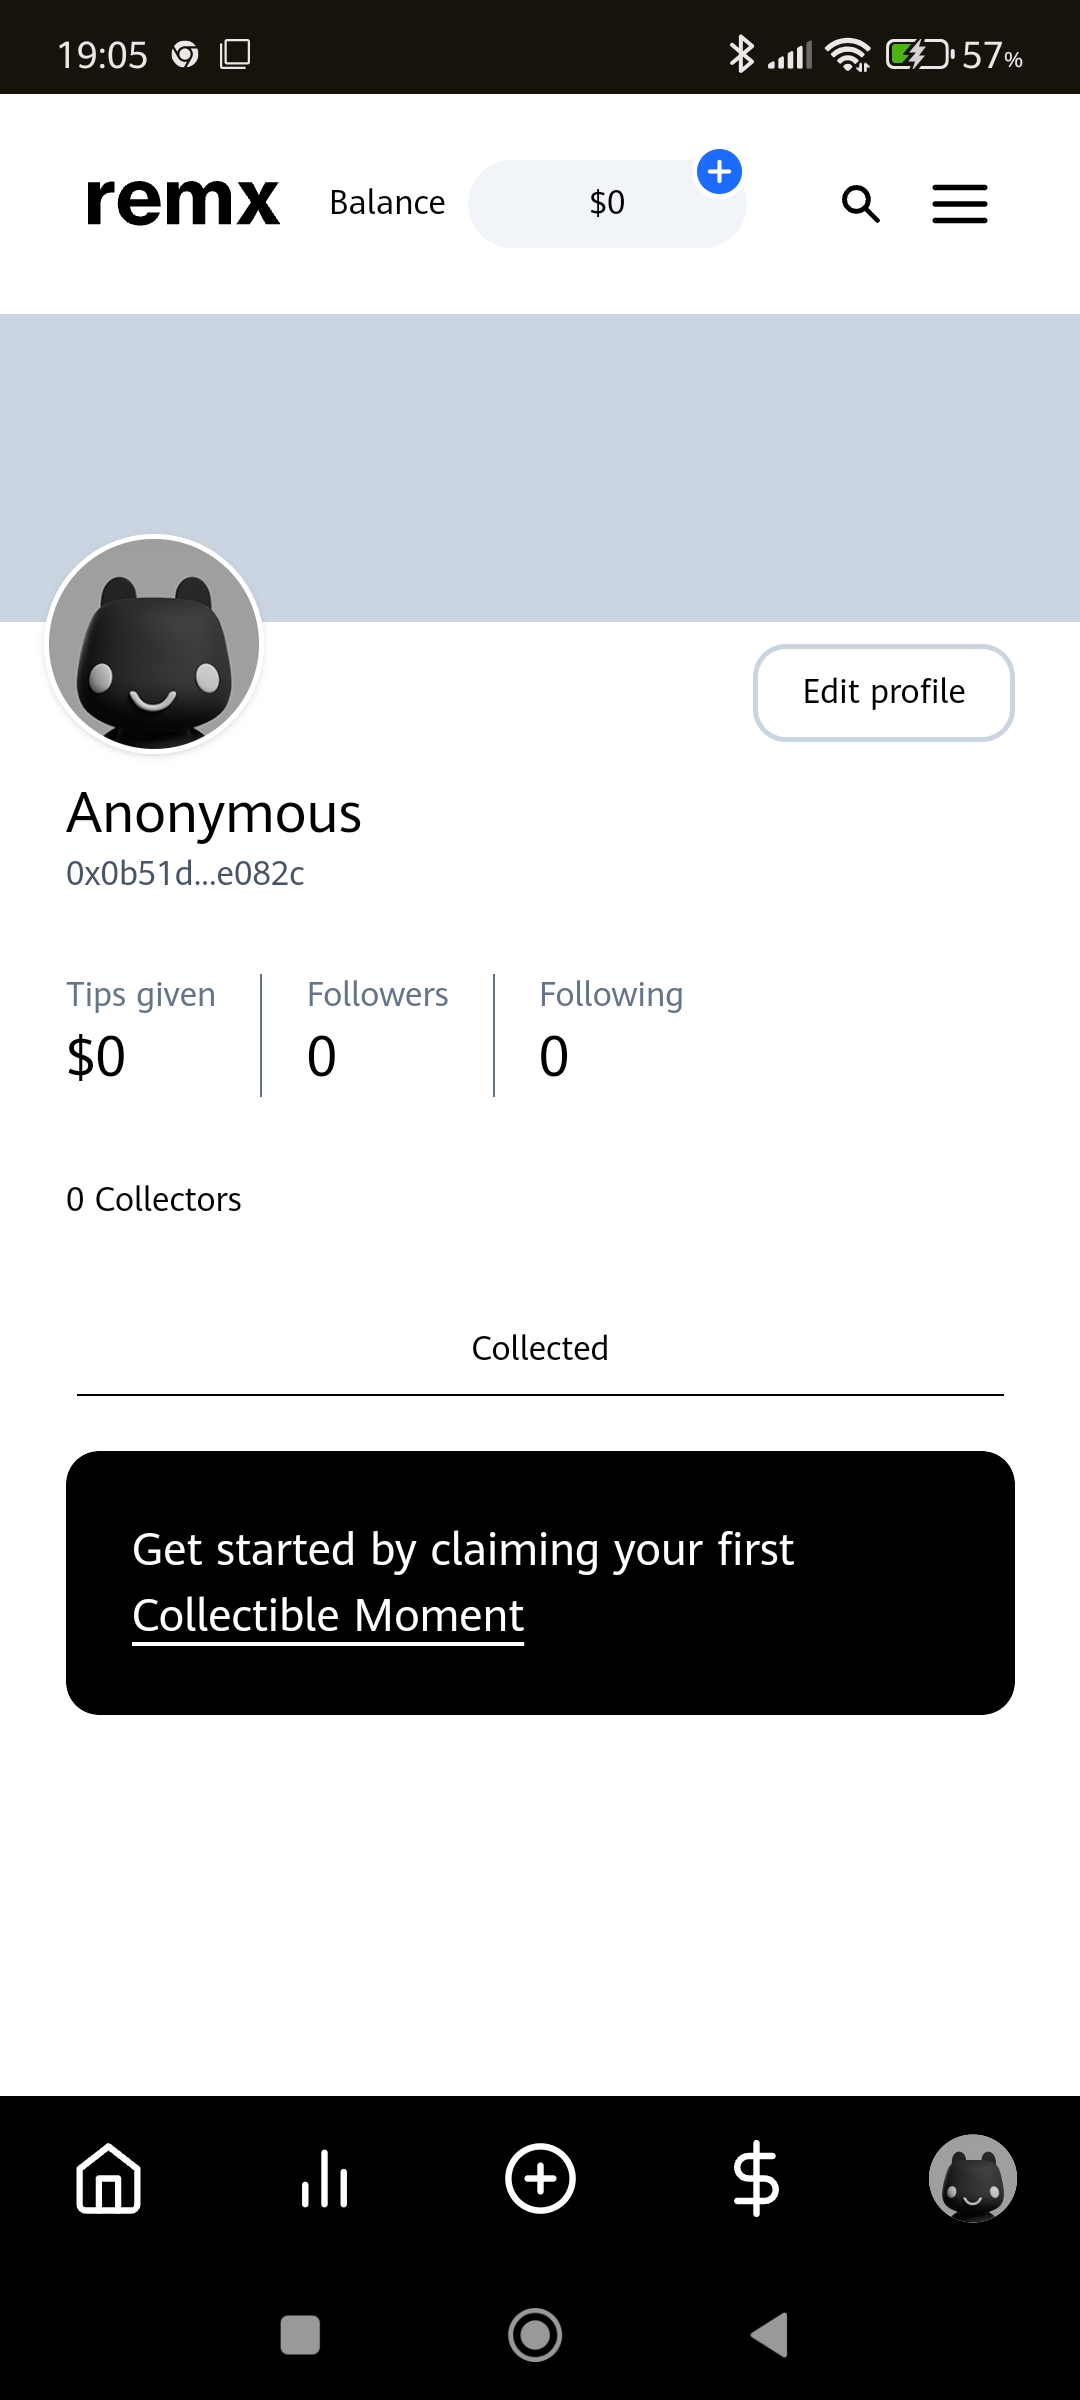
Task: Click the remx logo
Action: [183, 202]
